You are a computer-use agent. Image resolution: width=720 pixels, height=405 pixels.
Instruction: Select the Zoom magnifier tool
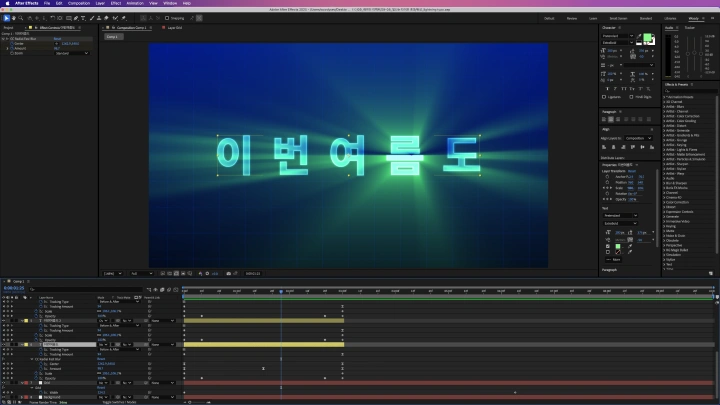[21, 18]
